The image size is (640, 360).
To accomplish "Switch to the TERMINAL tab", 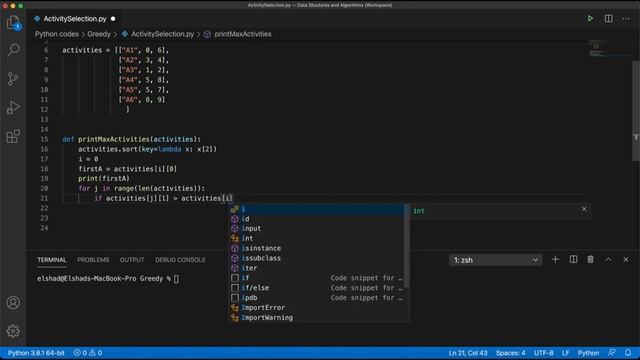I will [x=51, y=260].
